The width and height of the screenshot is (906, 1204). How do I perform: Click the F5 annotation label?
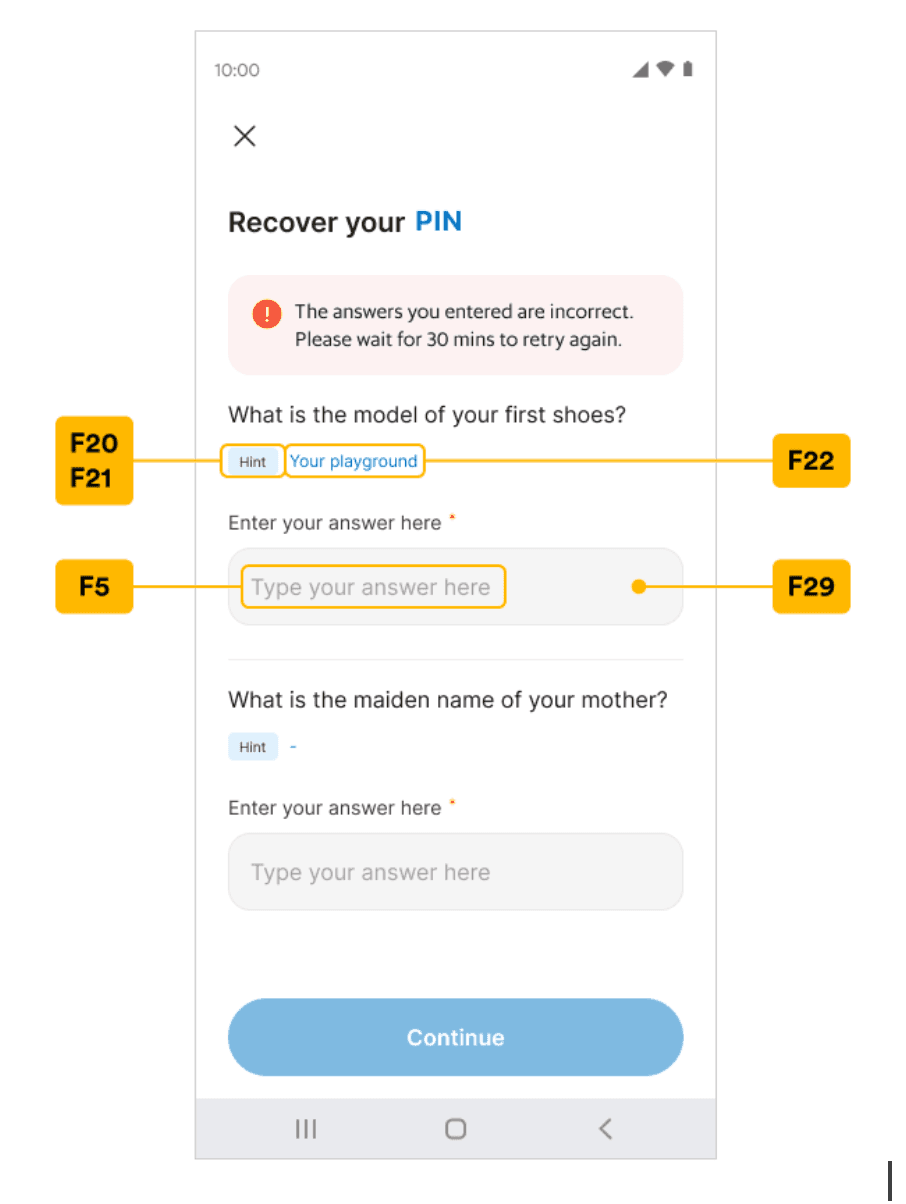point(94,586)
